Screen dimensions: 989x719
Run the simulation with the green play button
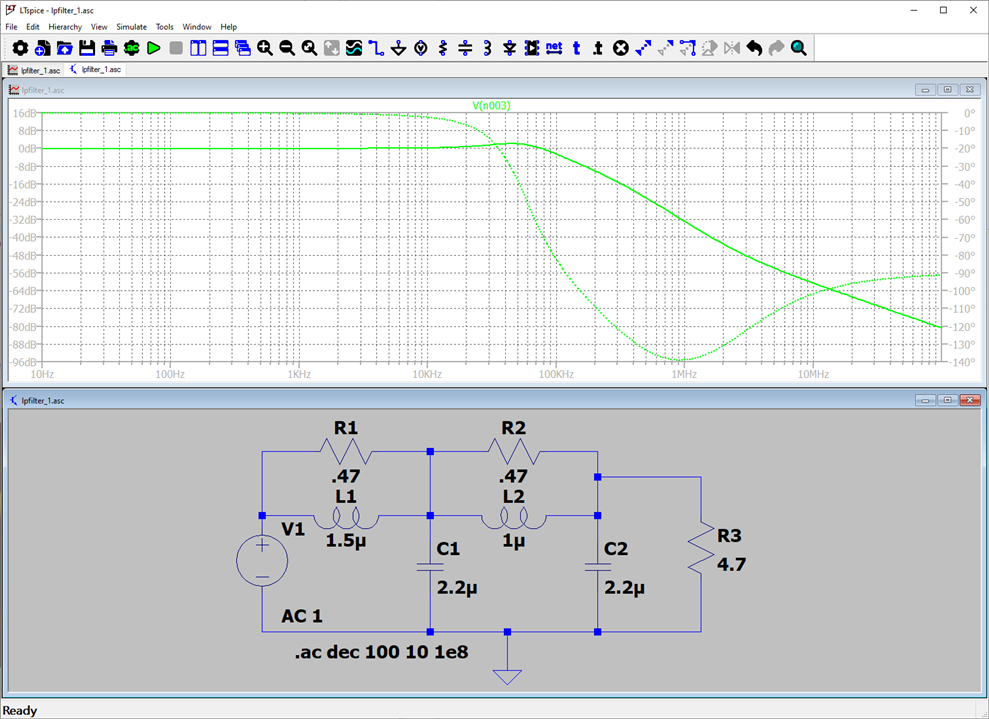click(x=154, y=48)
